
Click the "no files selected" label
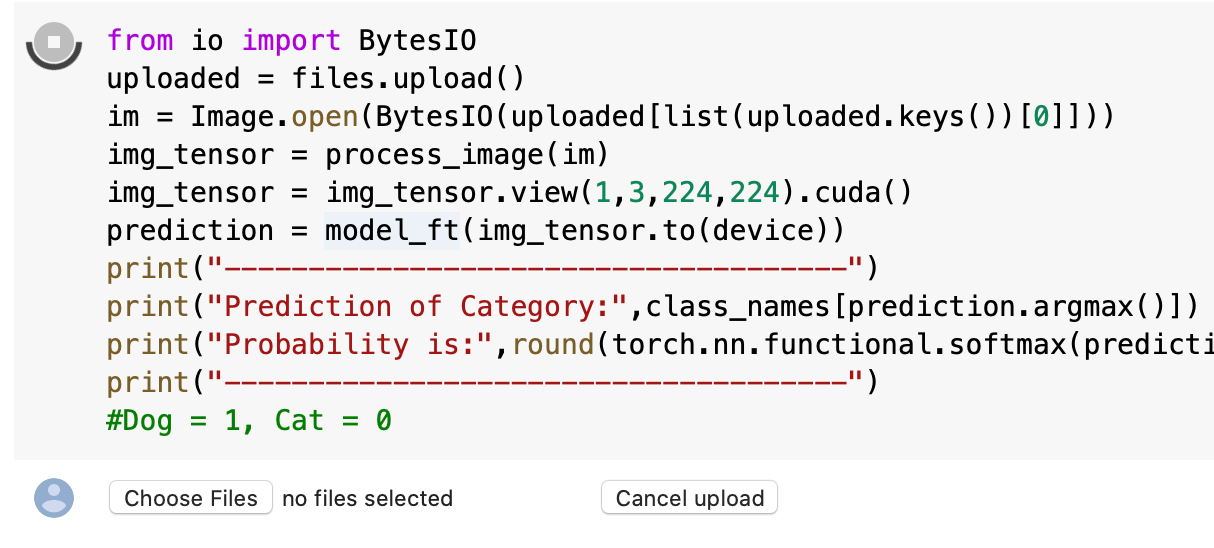pyautogui.click(x=367, y=498)
